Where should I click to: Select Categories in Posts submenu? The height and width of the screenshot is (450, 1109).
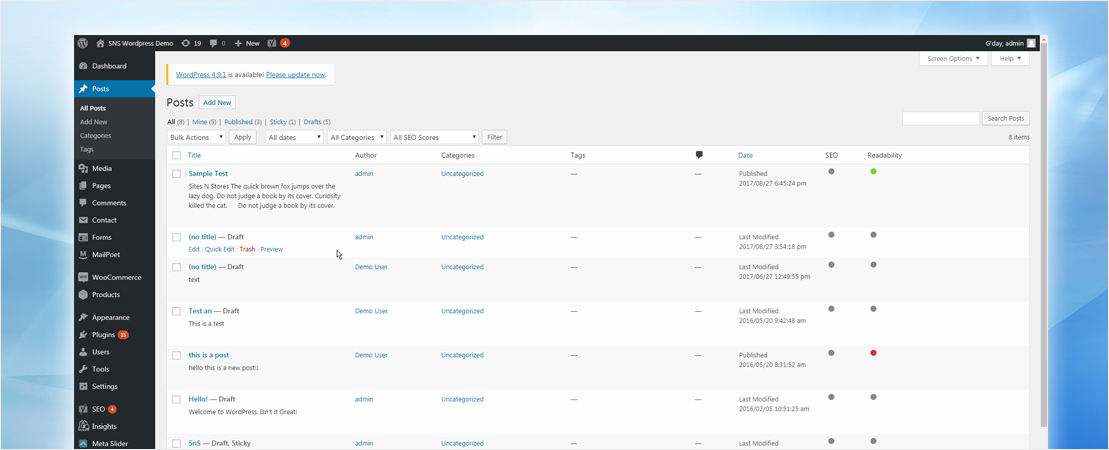point(95,136)
